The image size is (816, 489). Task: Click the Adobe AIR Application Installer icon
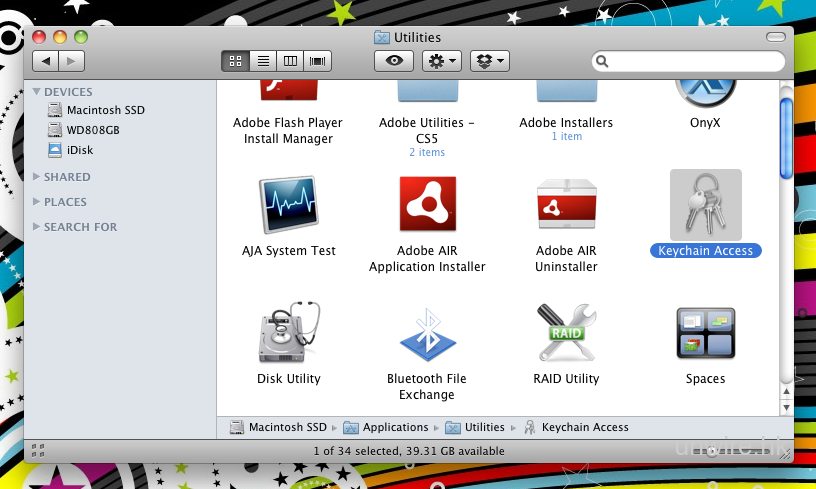click(x=427, y=204)
